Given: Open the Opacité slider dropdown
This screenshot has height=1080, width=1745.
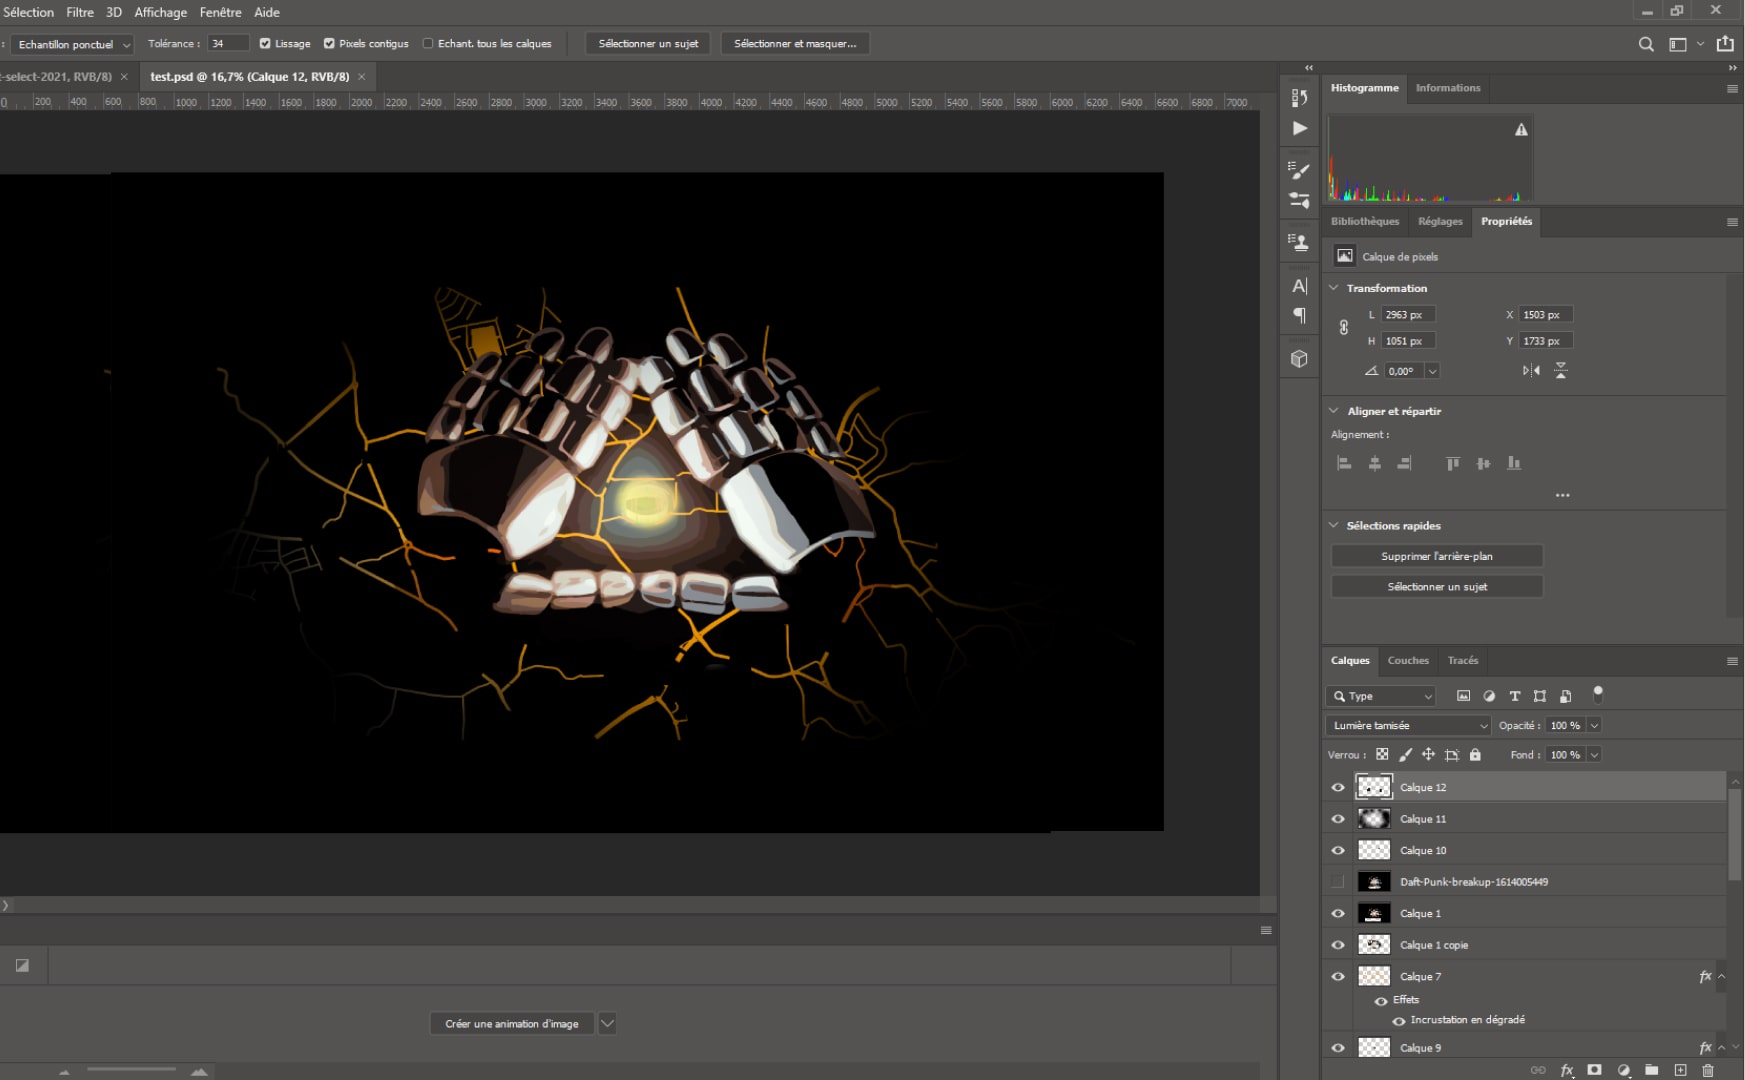Looking at the screenshot, I should click(x=1594, y=726).
